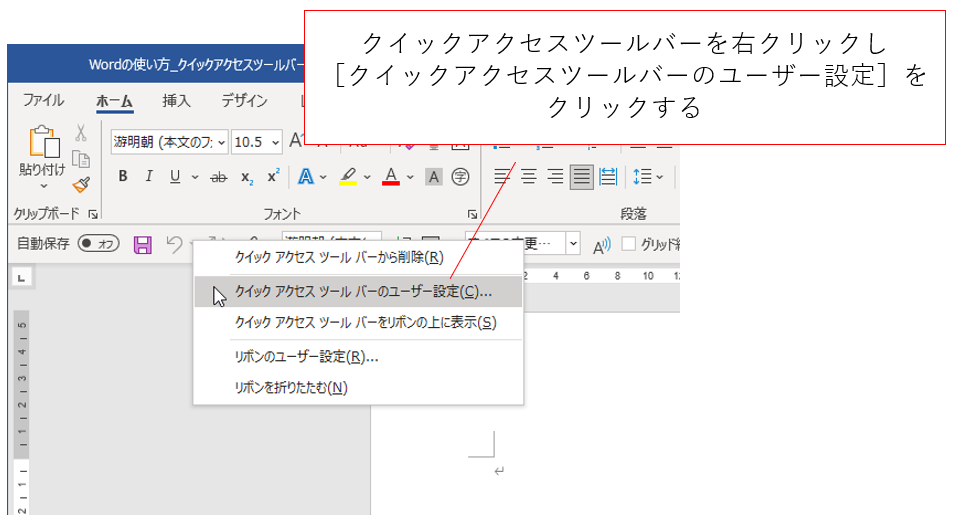
Task: Apply strikethrough formatting
Action: tap(218, 177)
